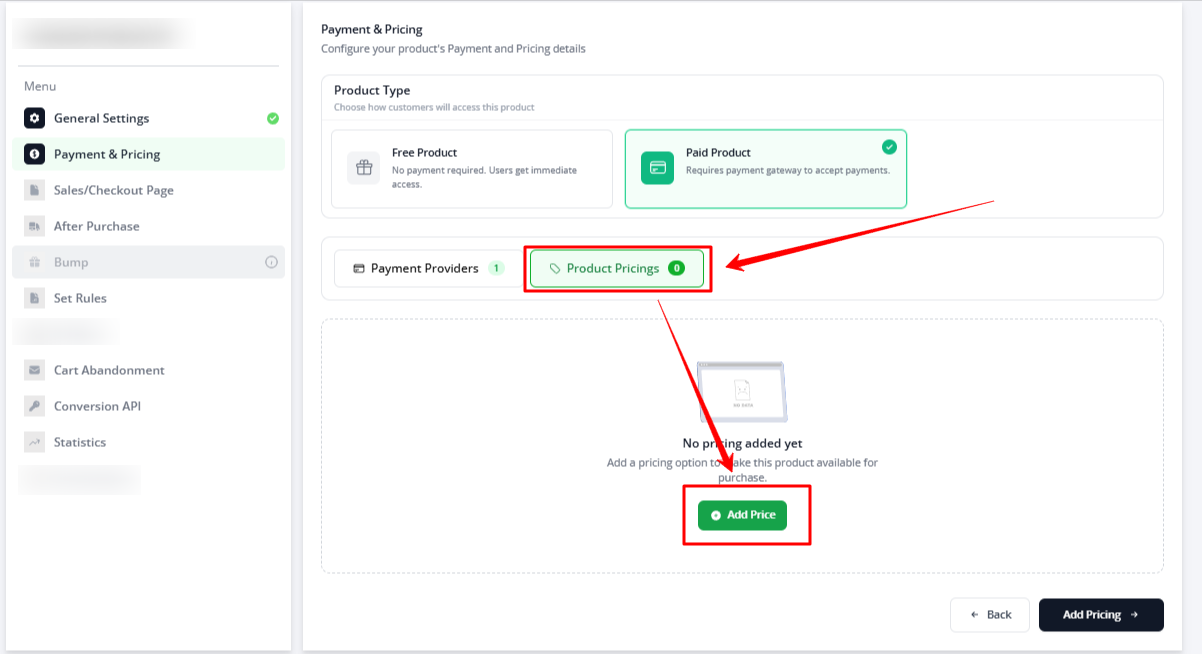
Task: Click the General Settings gear icon
Action: (35, 118)
